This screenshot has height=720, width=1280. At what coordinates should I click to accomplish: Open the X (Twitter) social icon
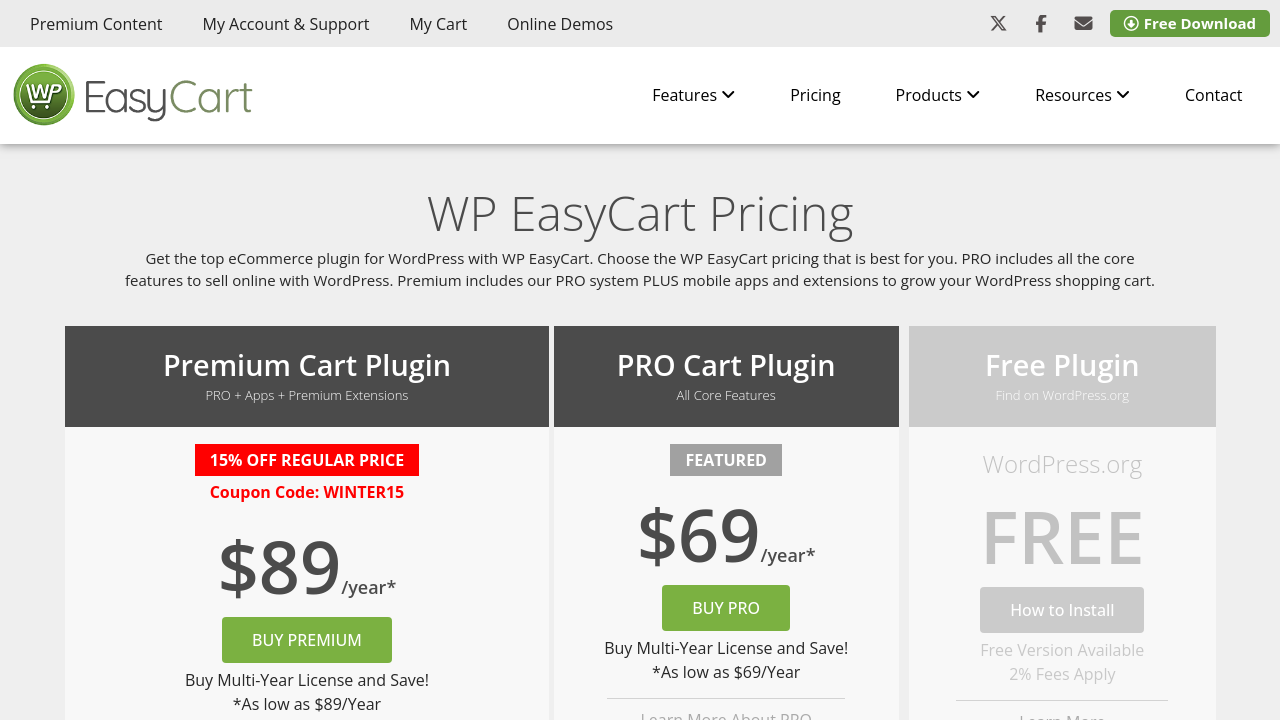pos(998,23)
